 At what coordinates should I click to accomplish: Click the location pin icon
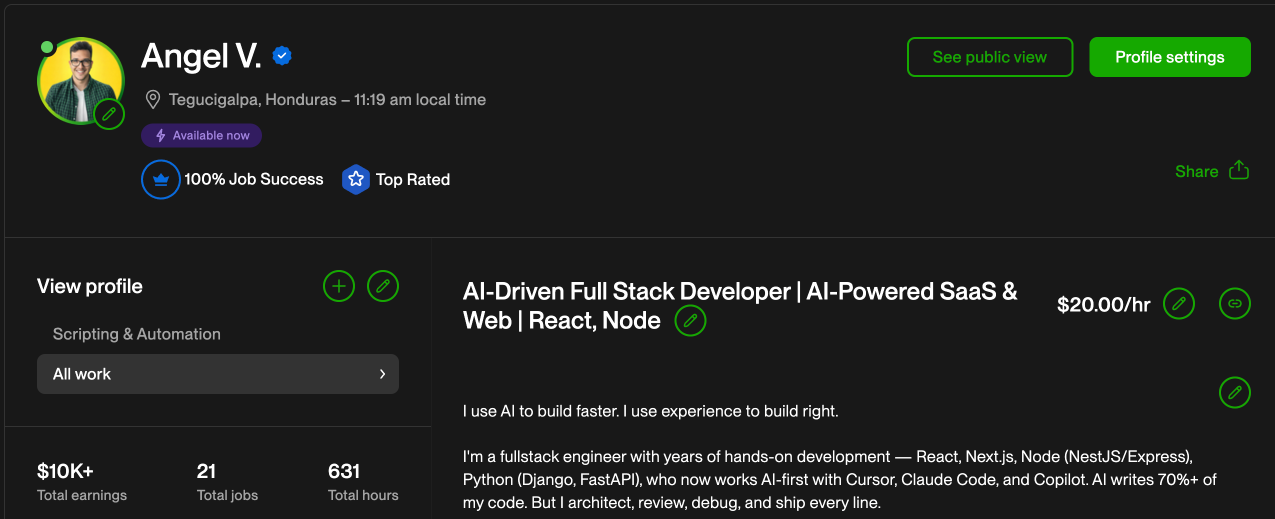coord(152,100)
